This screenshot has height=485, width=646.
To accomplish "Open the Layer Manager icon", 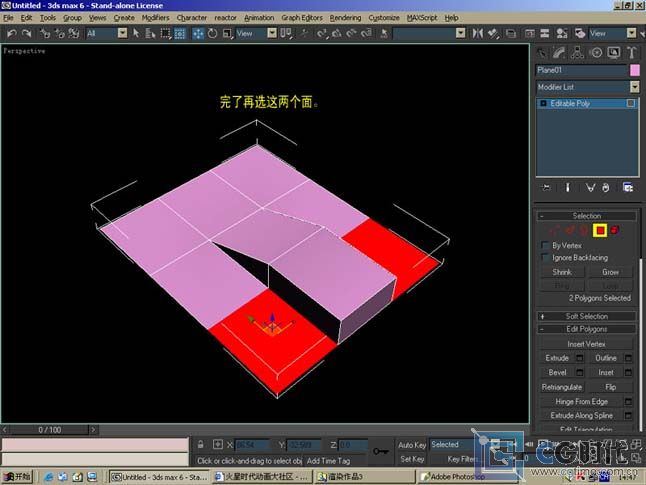I will tap(511, 33).
